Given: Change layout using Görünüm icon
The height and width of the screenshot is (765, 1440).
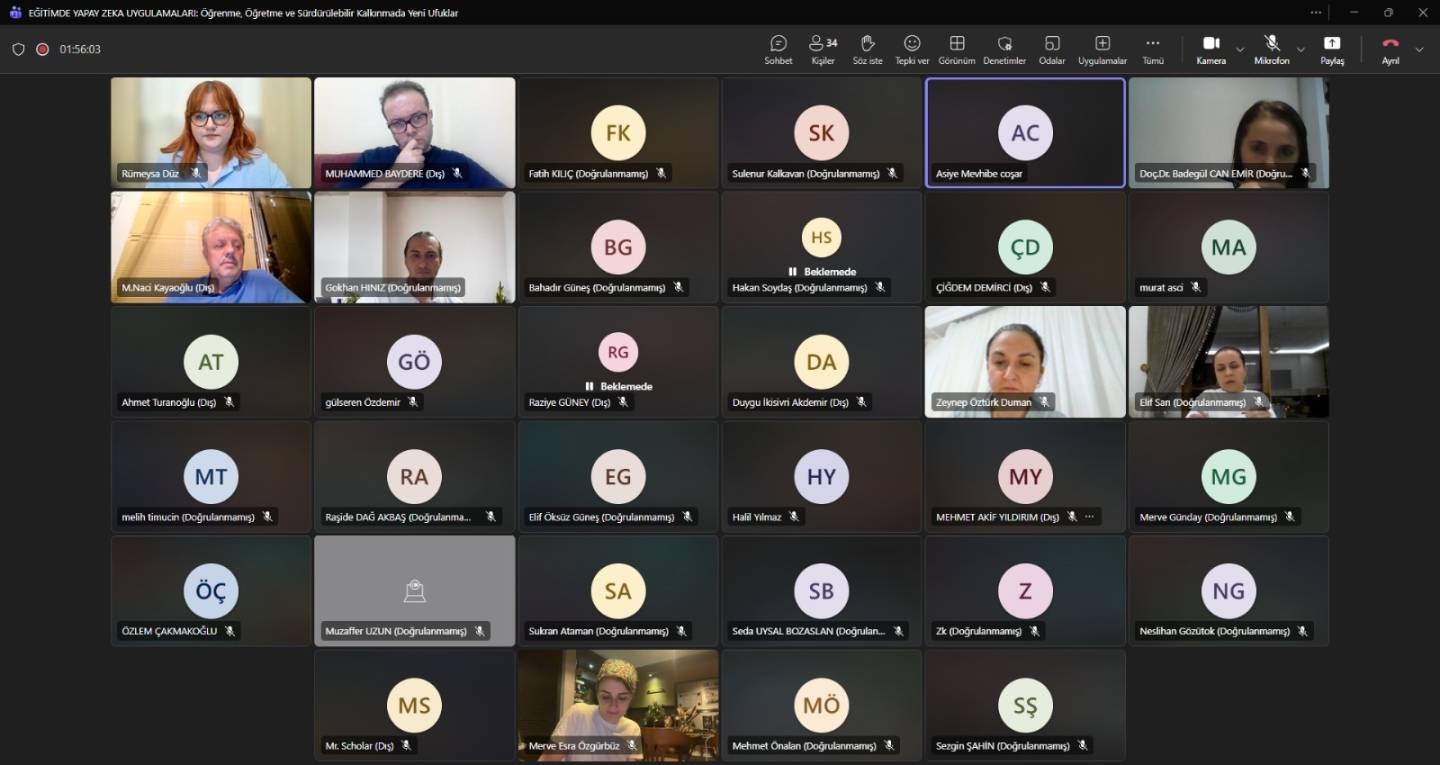Looking at the screenshot, I should 957,49.
